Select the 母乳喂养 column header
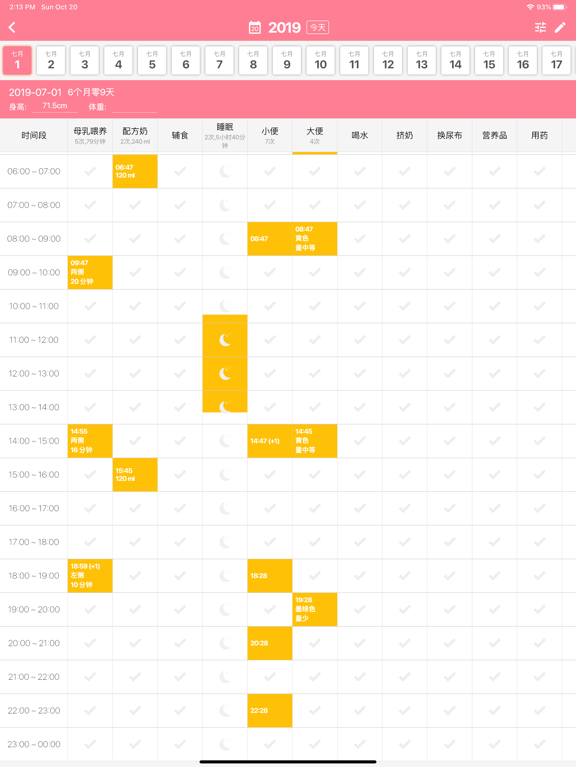Screen dimensions: 576x768 tap(90, 135)
